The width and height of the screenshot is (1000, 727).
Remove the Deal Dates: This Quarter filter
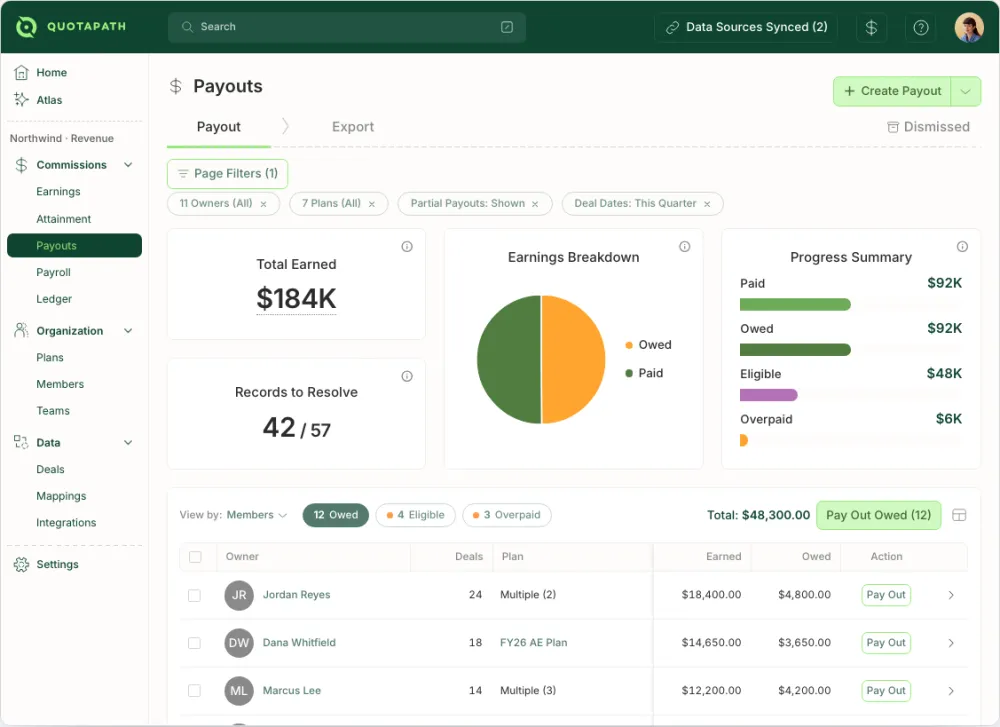(707, 204)
